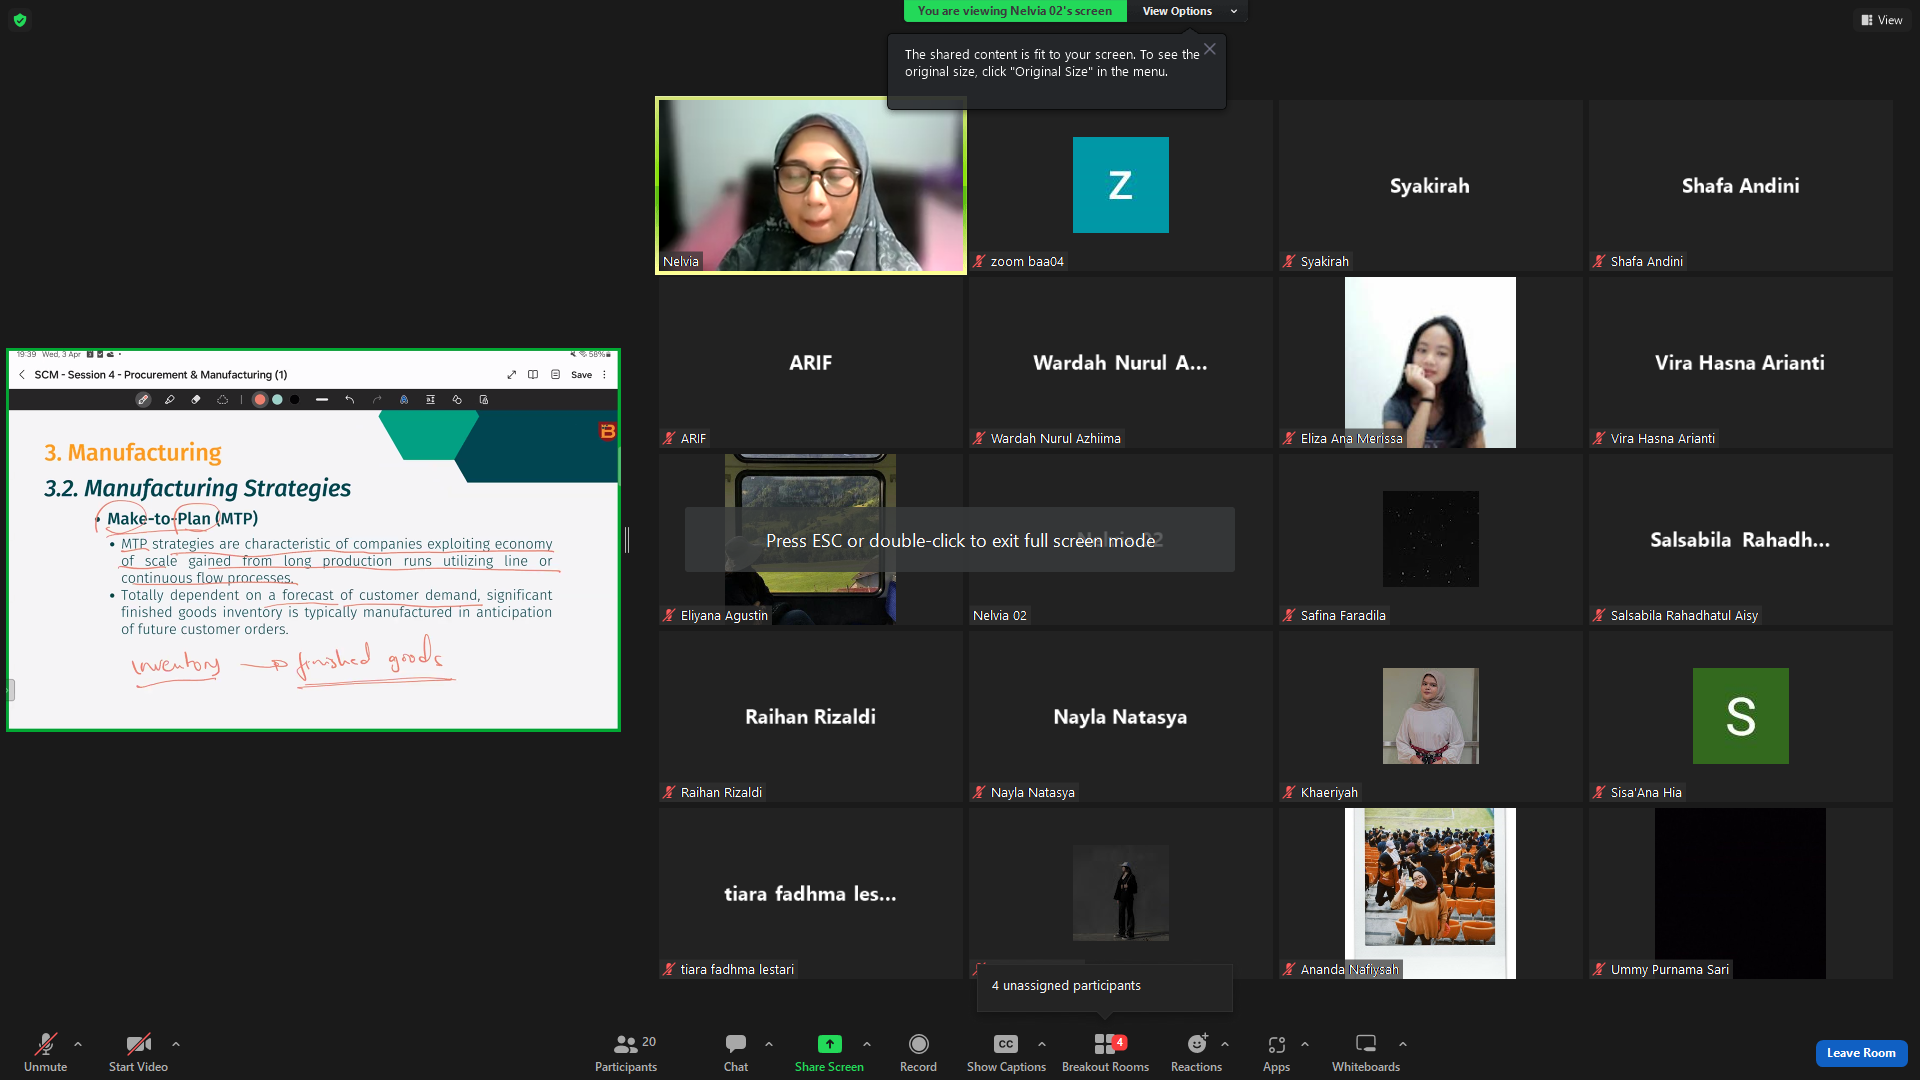Select the lasso selection tool
Screen dimensions: 1920x1080
[x=223, y=400]
